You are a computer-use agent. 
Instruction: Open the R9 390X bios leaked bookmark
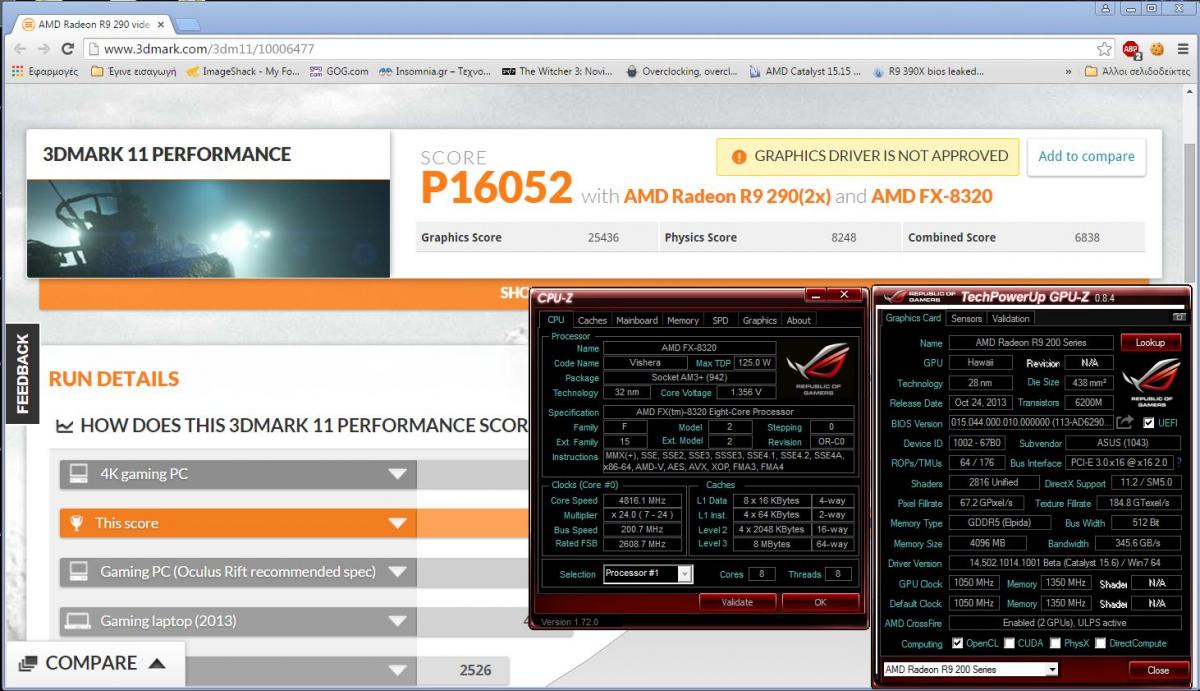[x=928, y=71]
